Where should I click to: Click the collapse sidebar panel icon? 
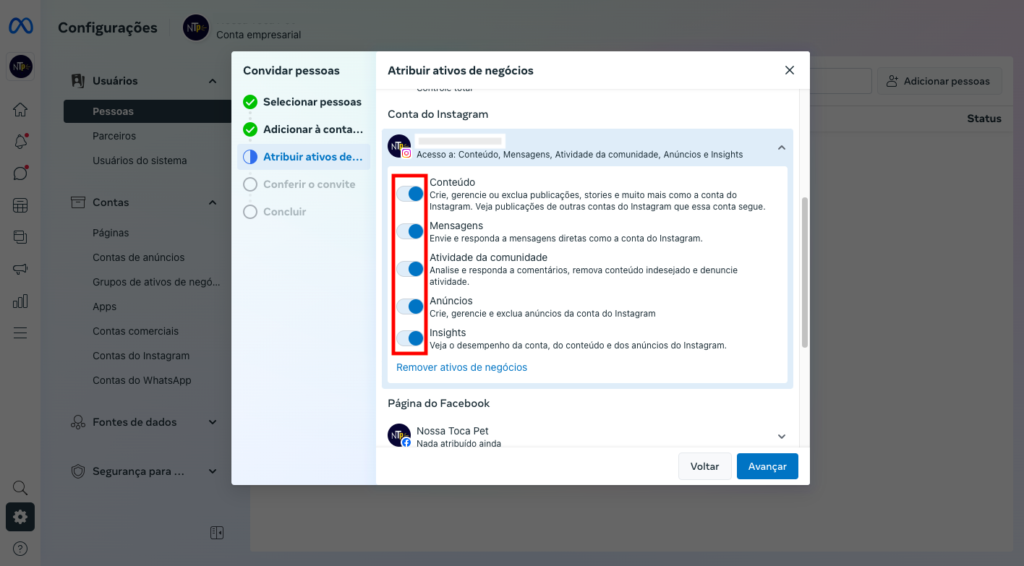(217, 533)
